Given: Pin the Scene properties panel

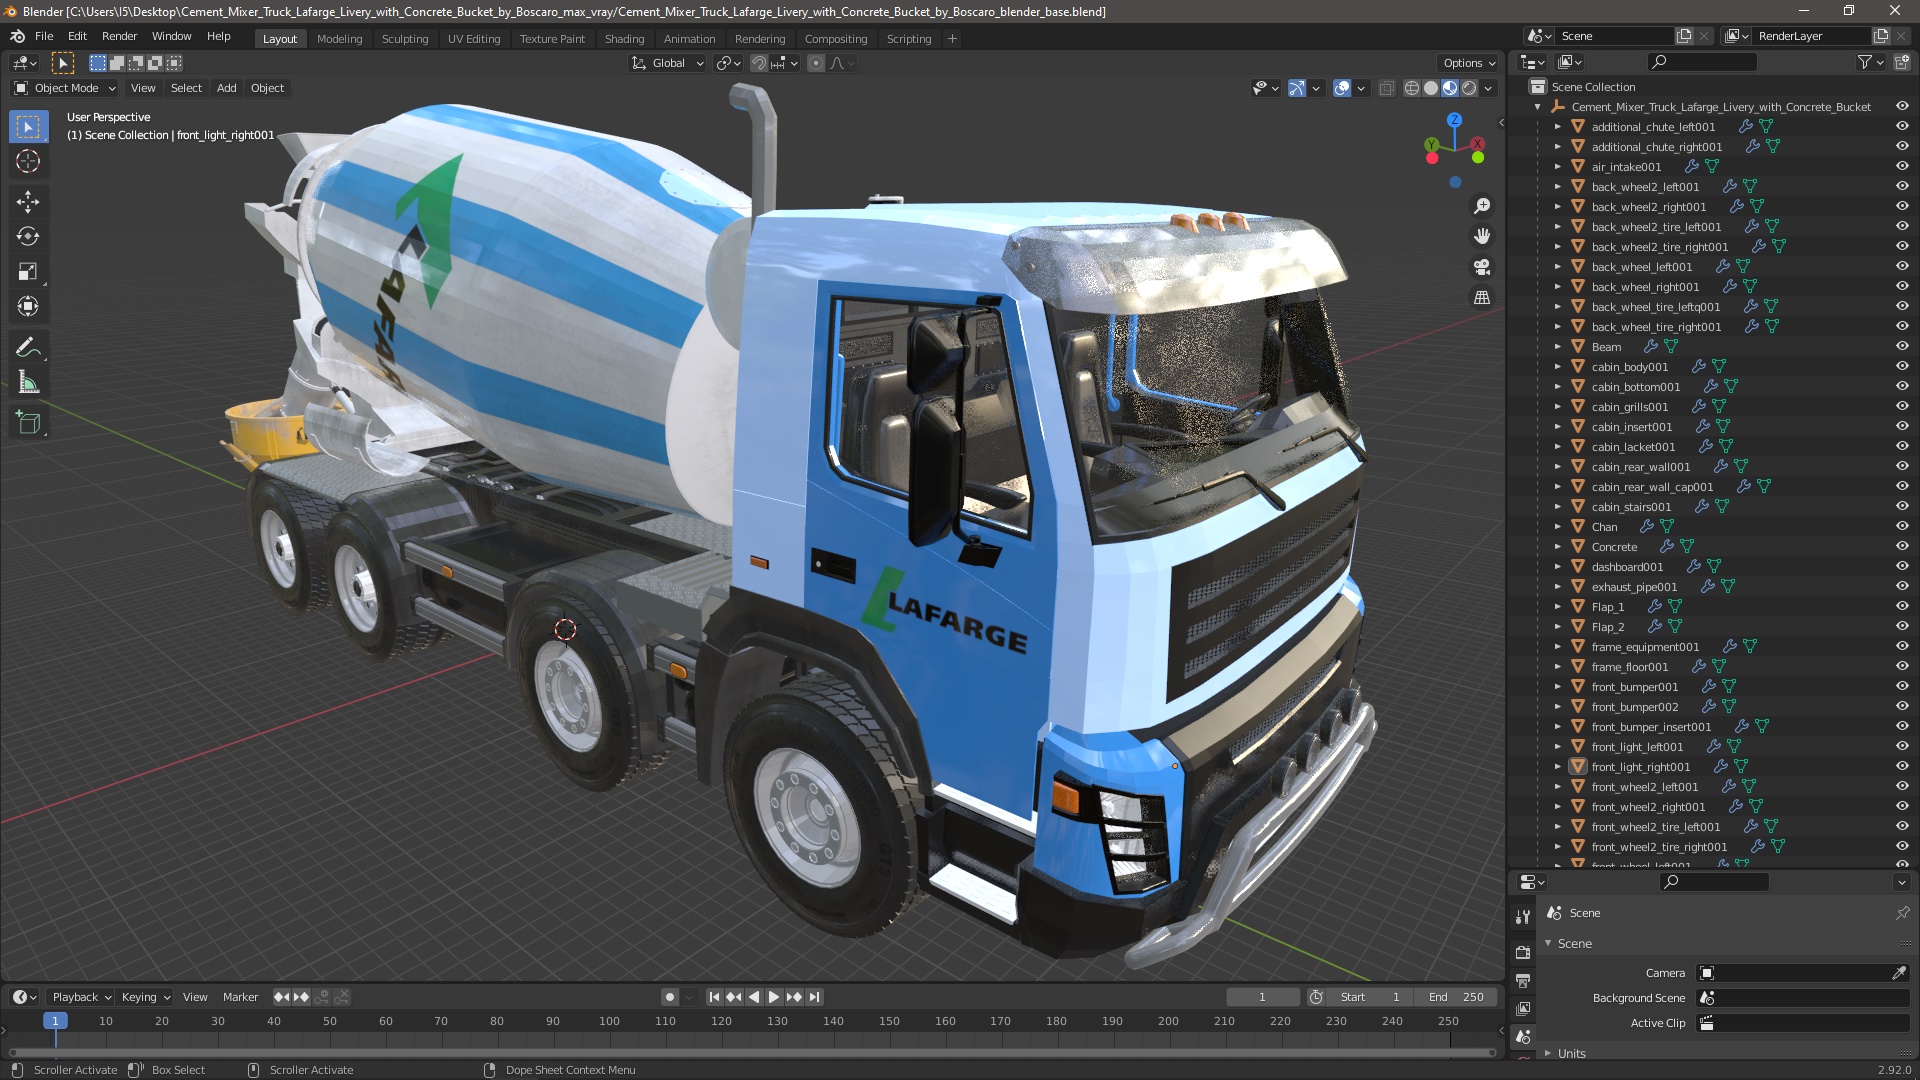Looking at the screenshot, I should (1902, 913).
